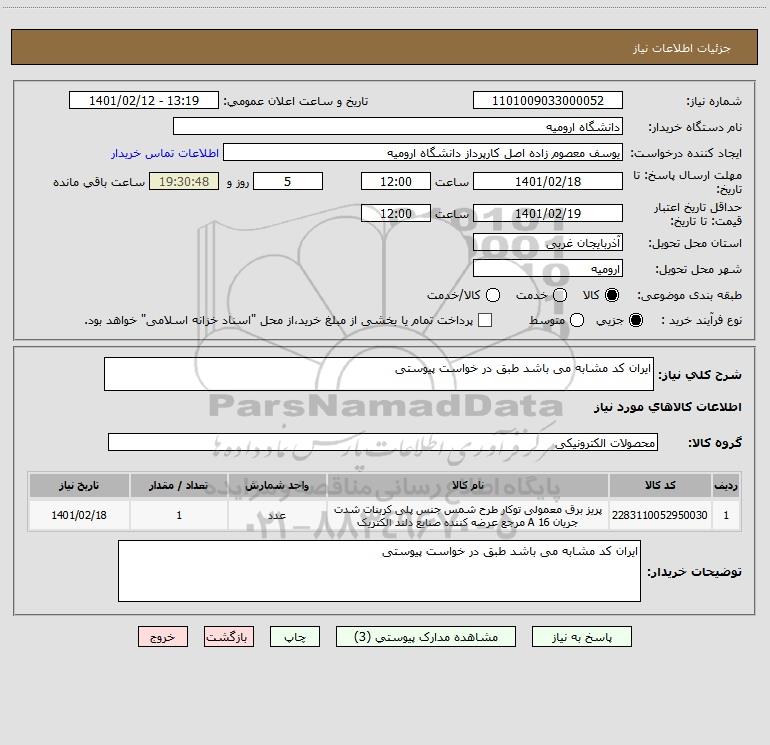
Task: Click the remaining days field showing 5
Action: click(x=288, y=181)
